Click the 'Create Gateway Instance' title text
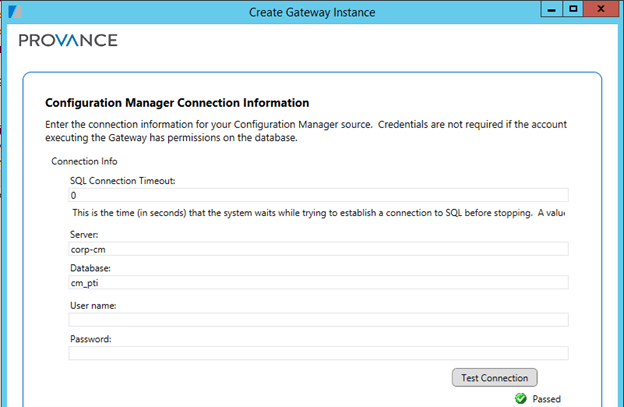This screenshot has height=407, width=624. (x=312, y=12)
